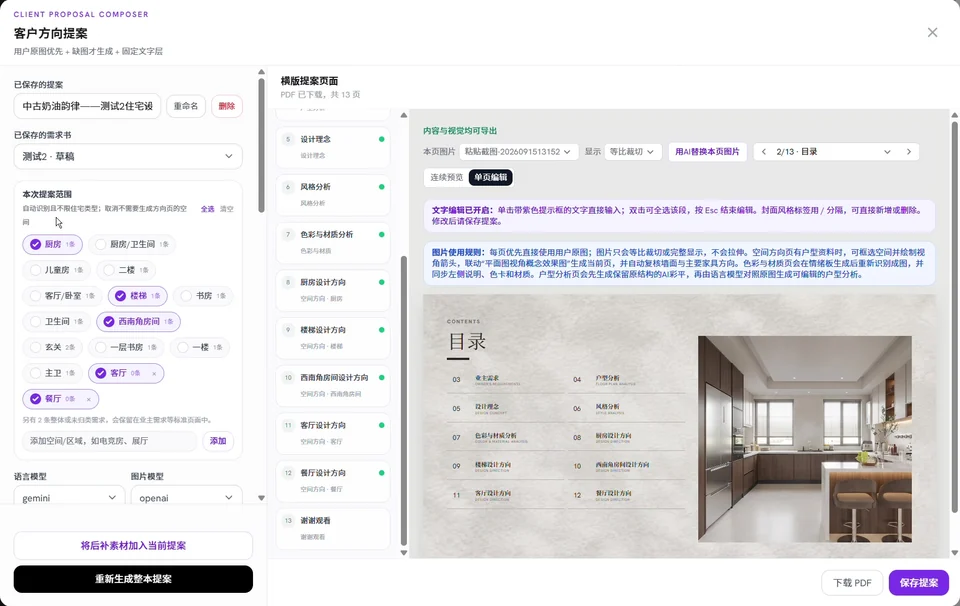Click the kitchen image on the slide
The height and width of the screenshot is (606, 960).
[804, 439]
